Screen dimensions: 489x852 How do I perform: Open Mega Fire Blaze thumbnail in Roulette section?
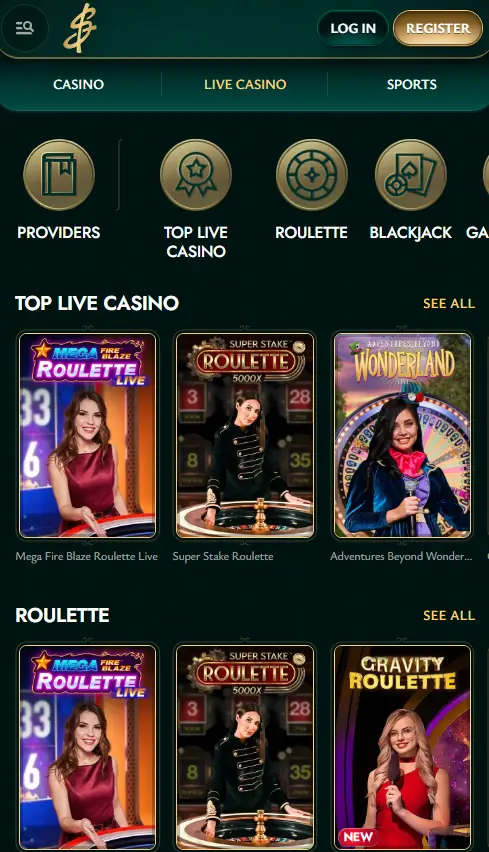pyautogui.click(x=87, y=748)
